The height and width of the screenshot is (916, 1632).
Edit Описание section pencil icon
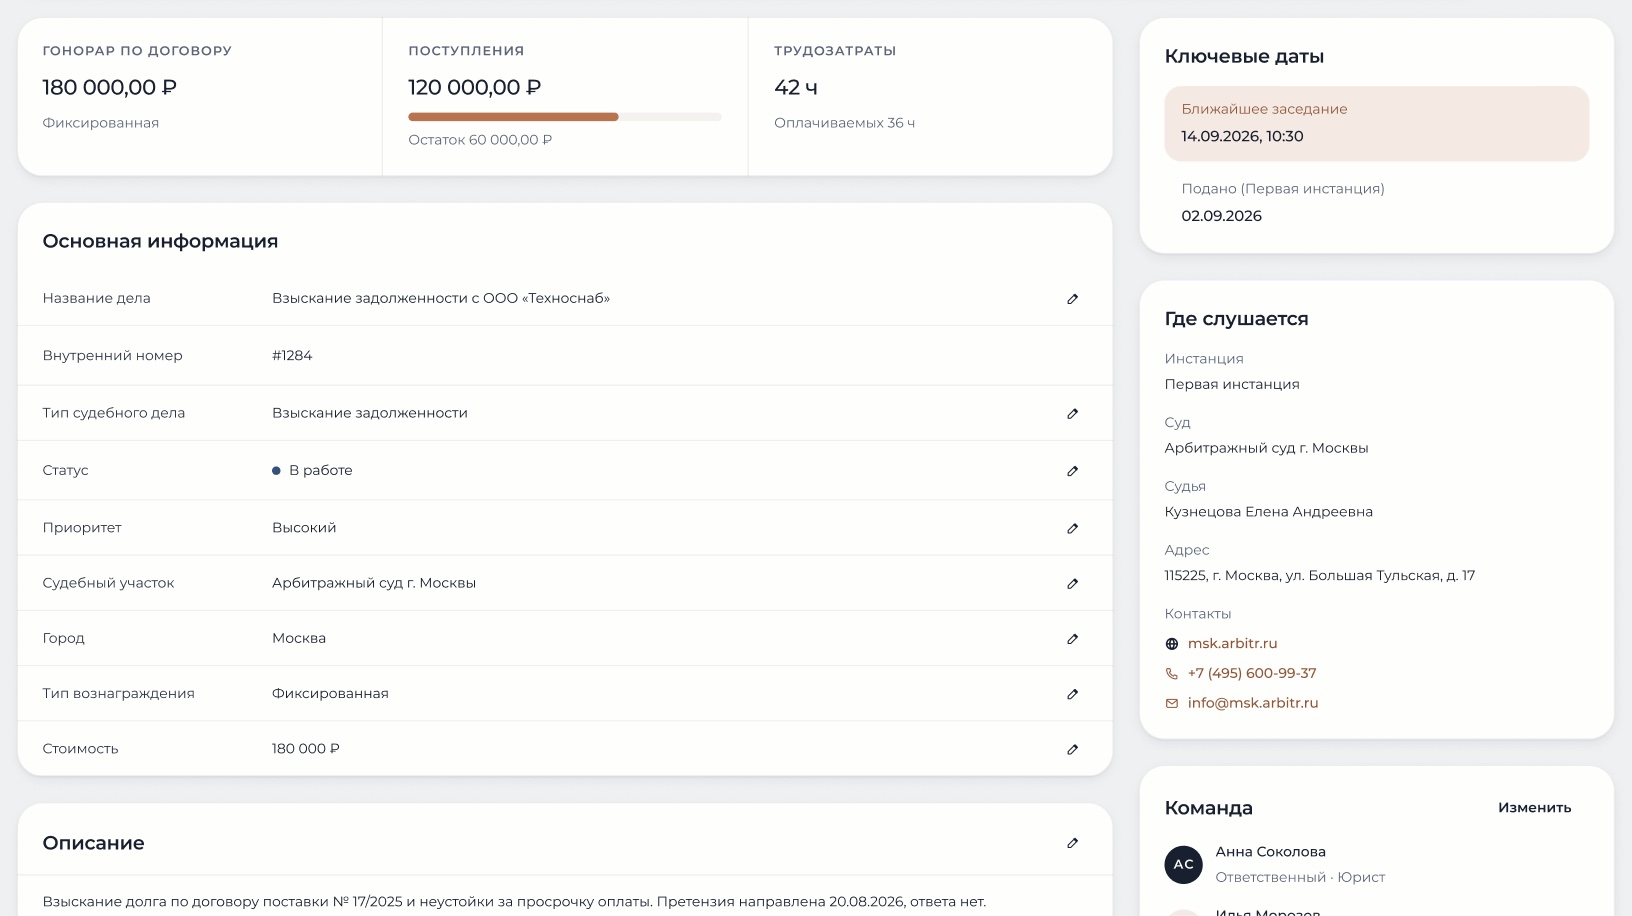(1072, 843)
